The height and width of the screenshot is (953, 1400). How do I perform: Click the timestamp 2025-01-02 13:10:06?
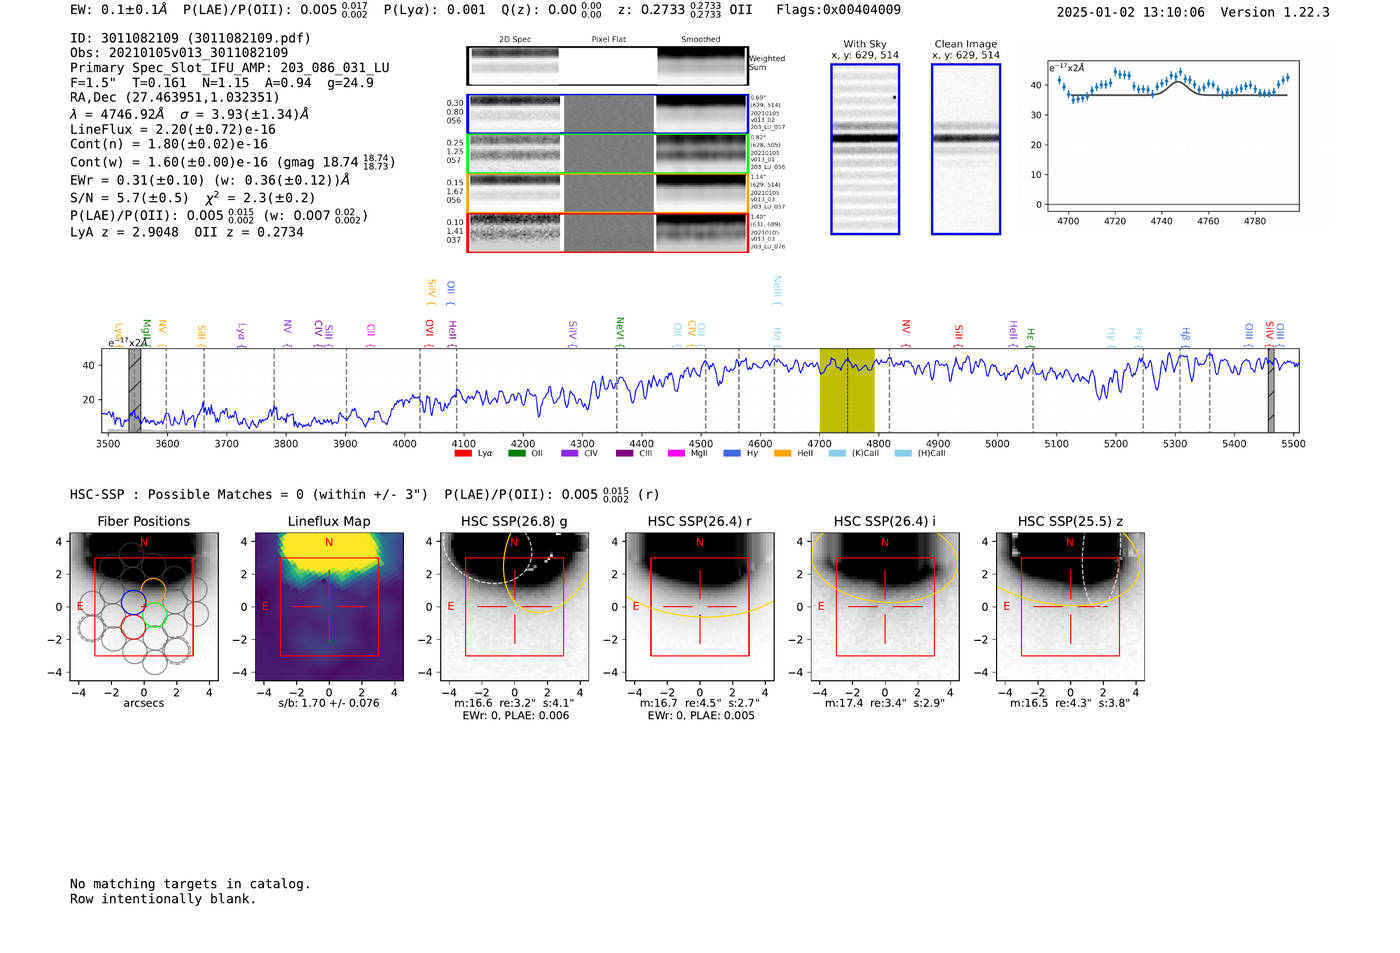click(x=1131, y=12)
